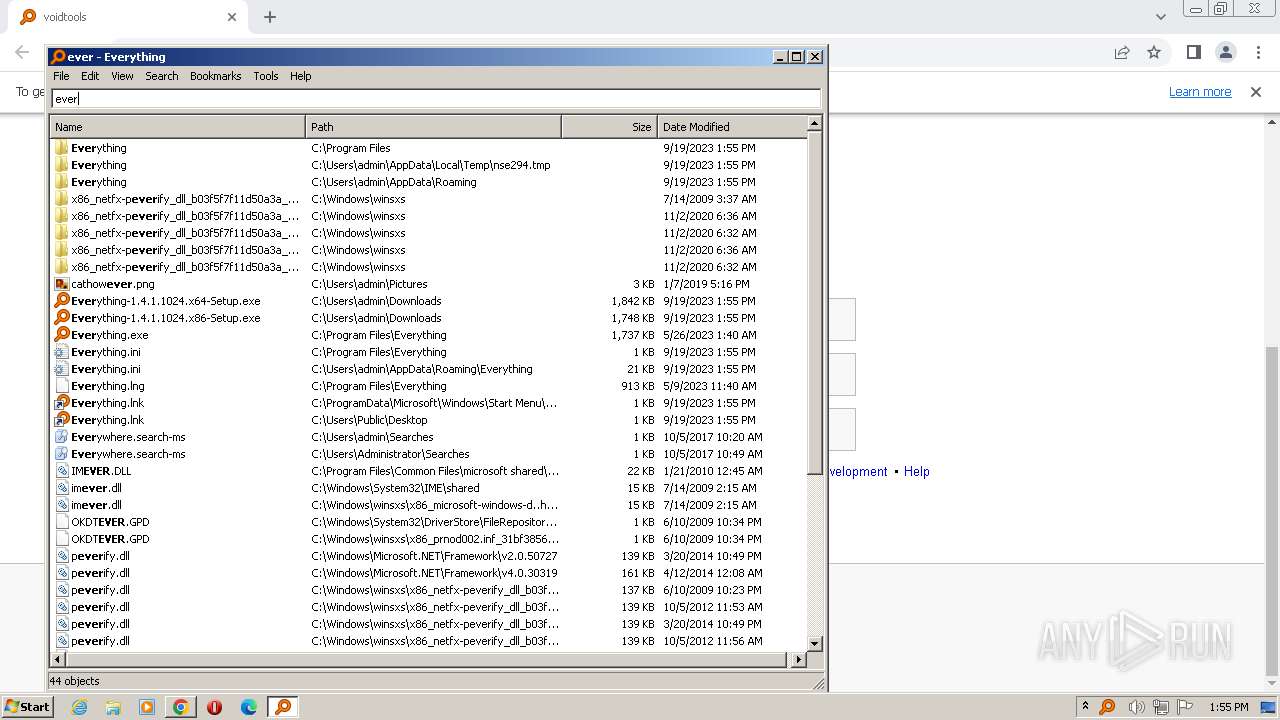Select the Everything x86-Setup.exe icon
Screen dimensions: 1280x720
[x=61, y=318]
